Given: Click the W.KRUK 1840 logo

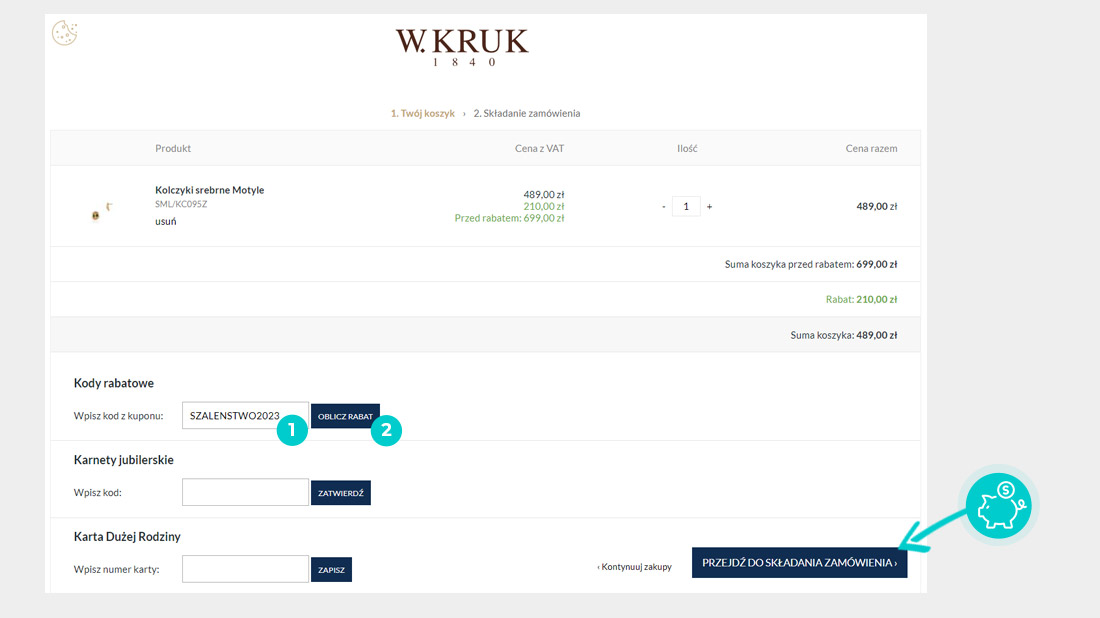Looking at the screenshot, I should 462,48.
